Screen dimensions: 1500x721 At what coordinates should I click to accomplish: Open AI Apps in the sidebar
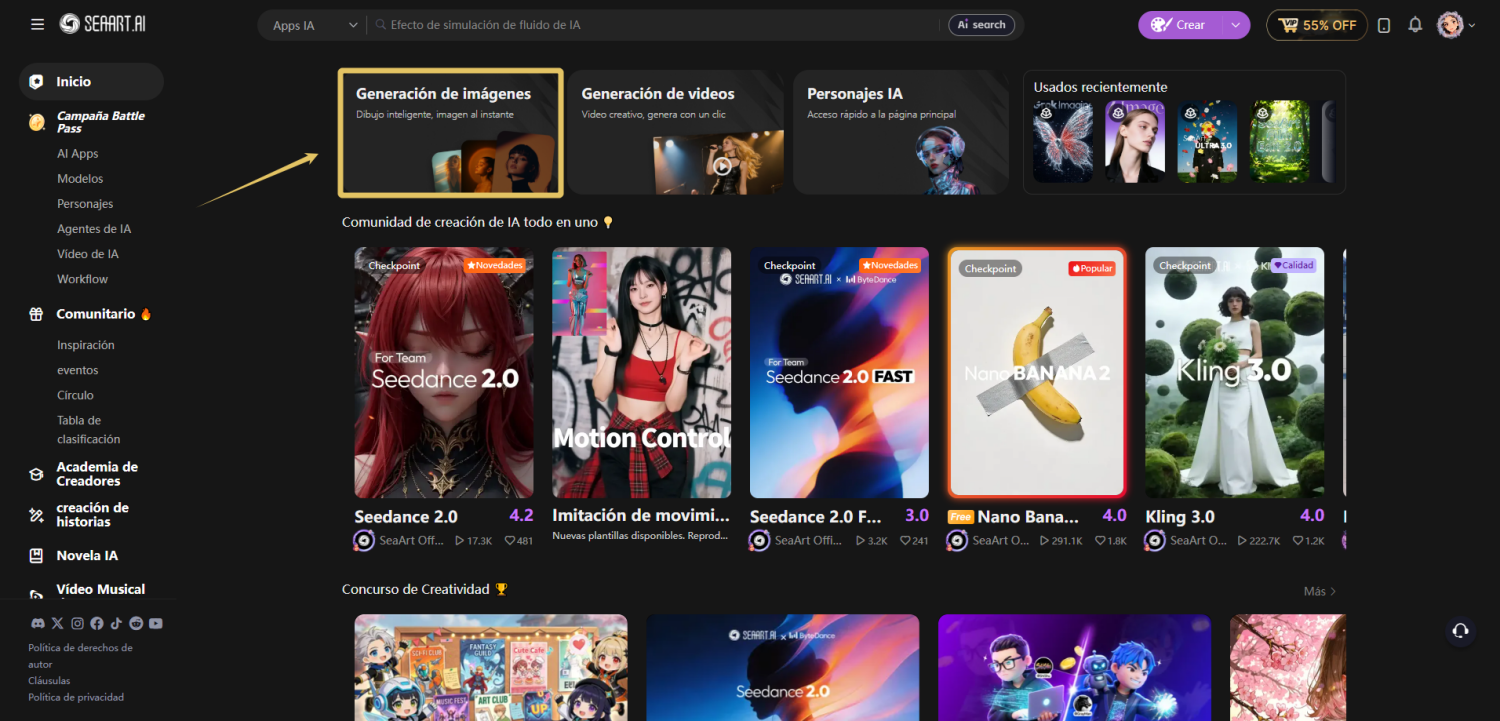coord(78,154)
